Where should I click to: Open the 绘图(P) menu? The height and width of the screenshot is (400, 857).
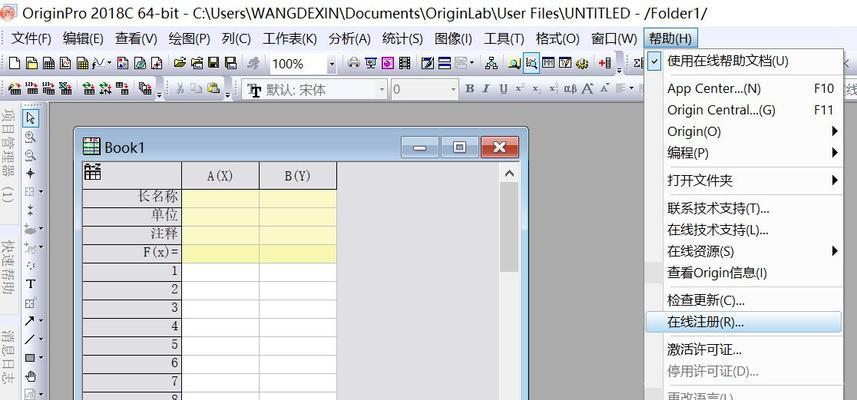(189, 39)
